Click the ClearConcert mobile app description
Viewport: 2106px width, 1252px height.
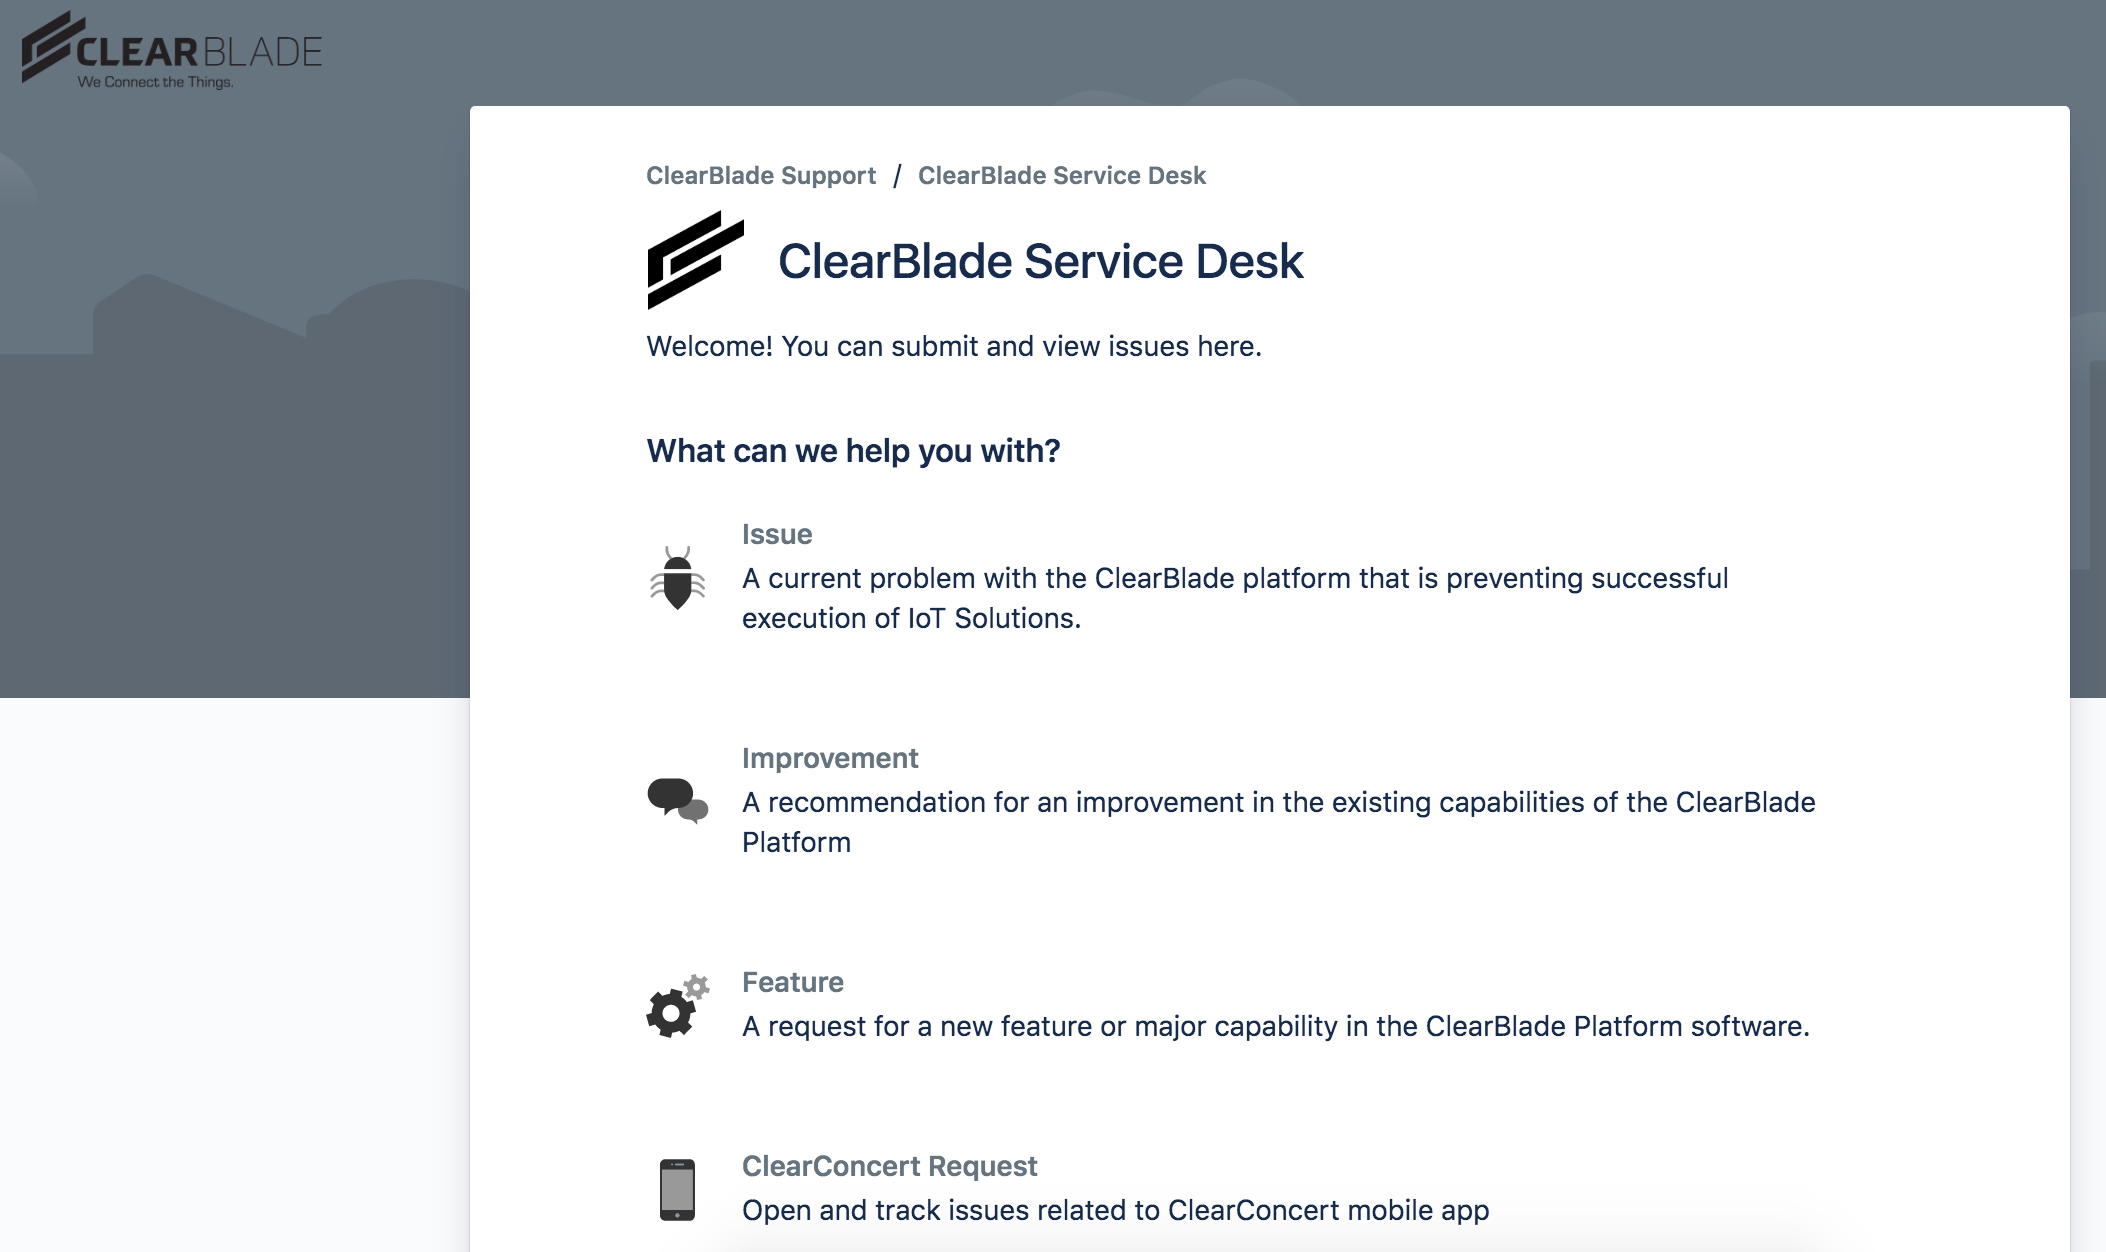coord(1115,1211)
